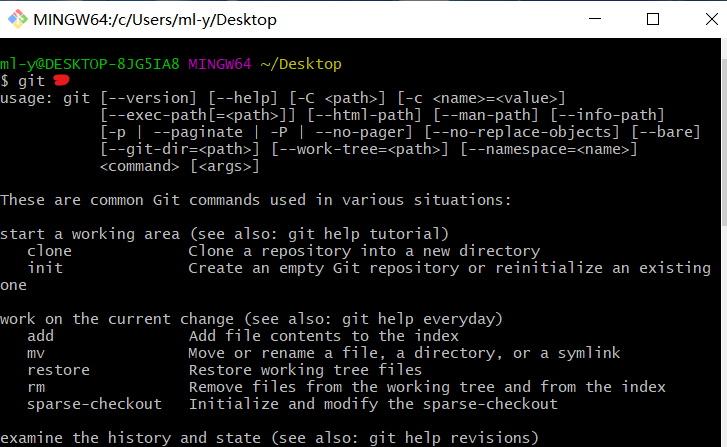Screen dimensions: 727x447
Task: Click 'examine the history and state' heading line
Action: pos(269,438)
